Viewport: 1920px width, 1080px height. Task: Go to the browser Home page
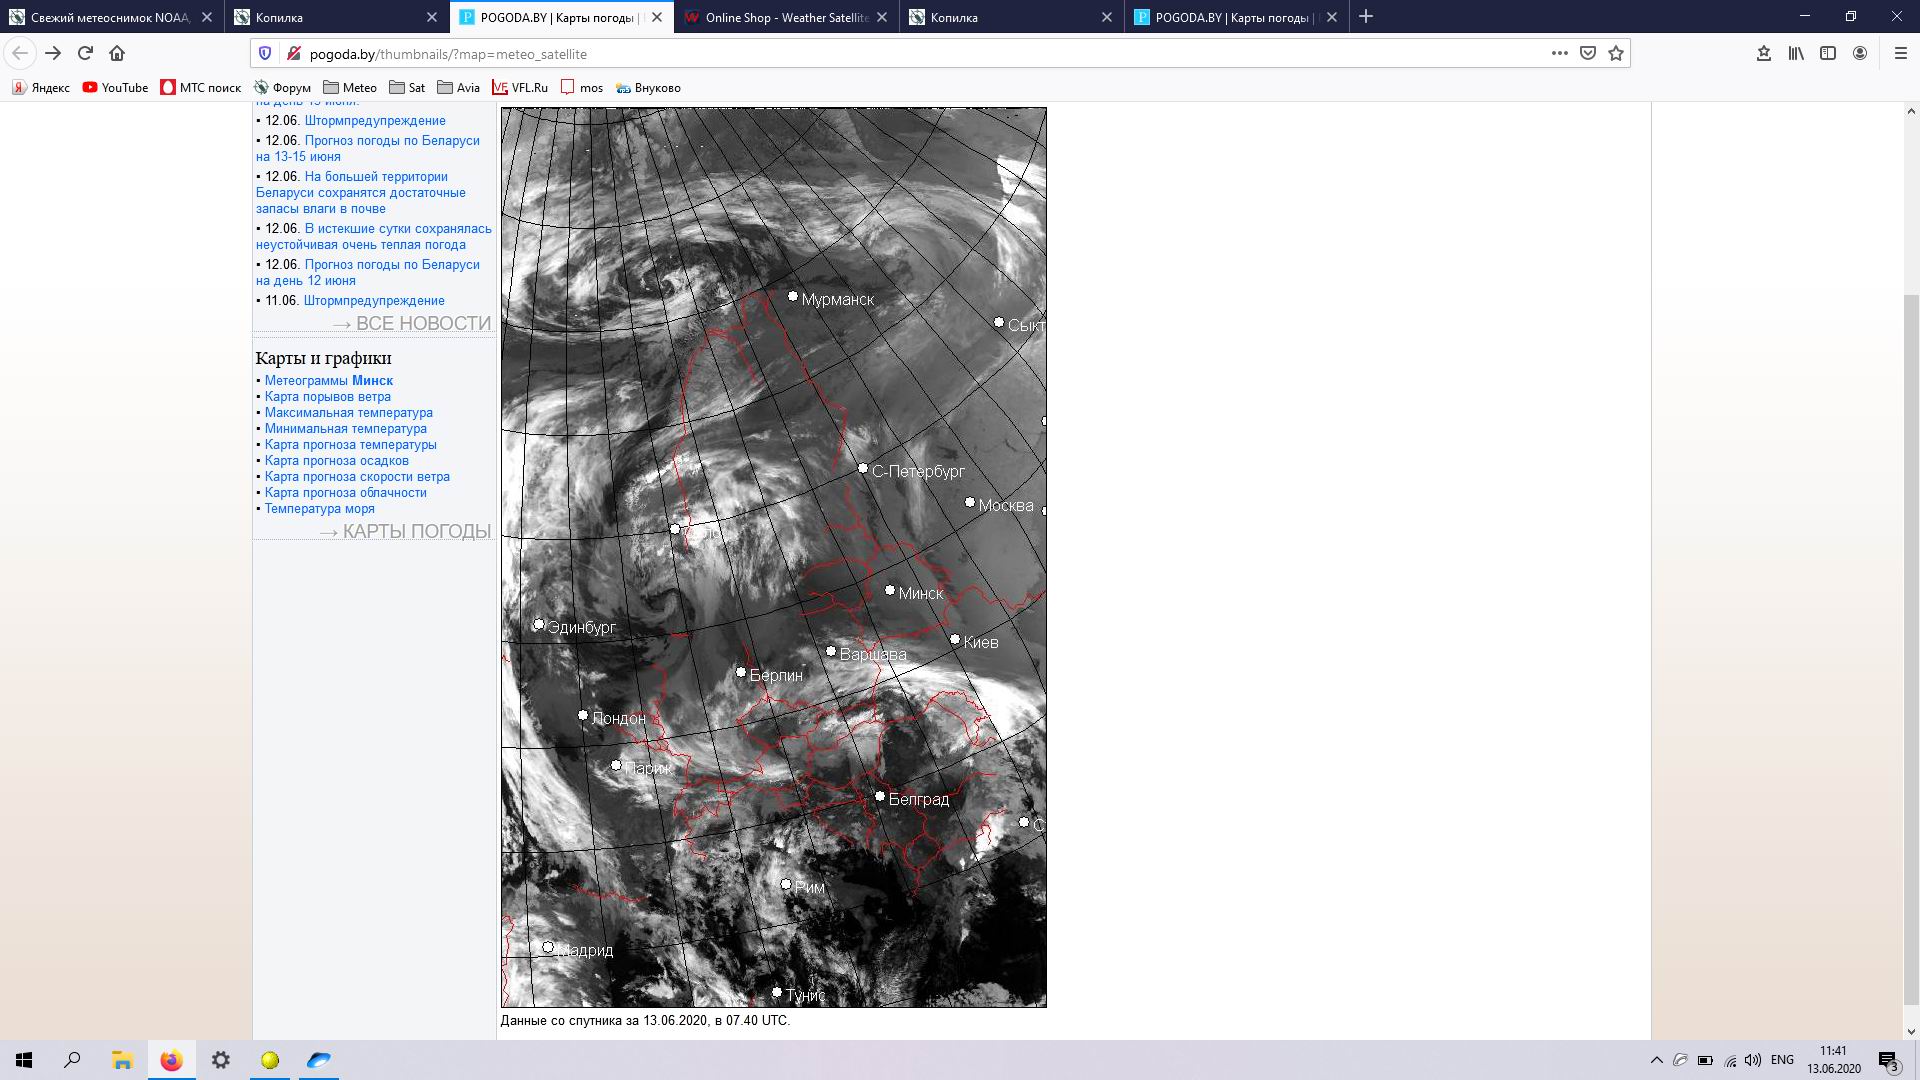point(117,53)
